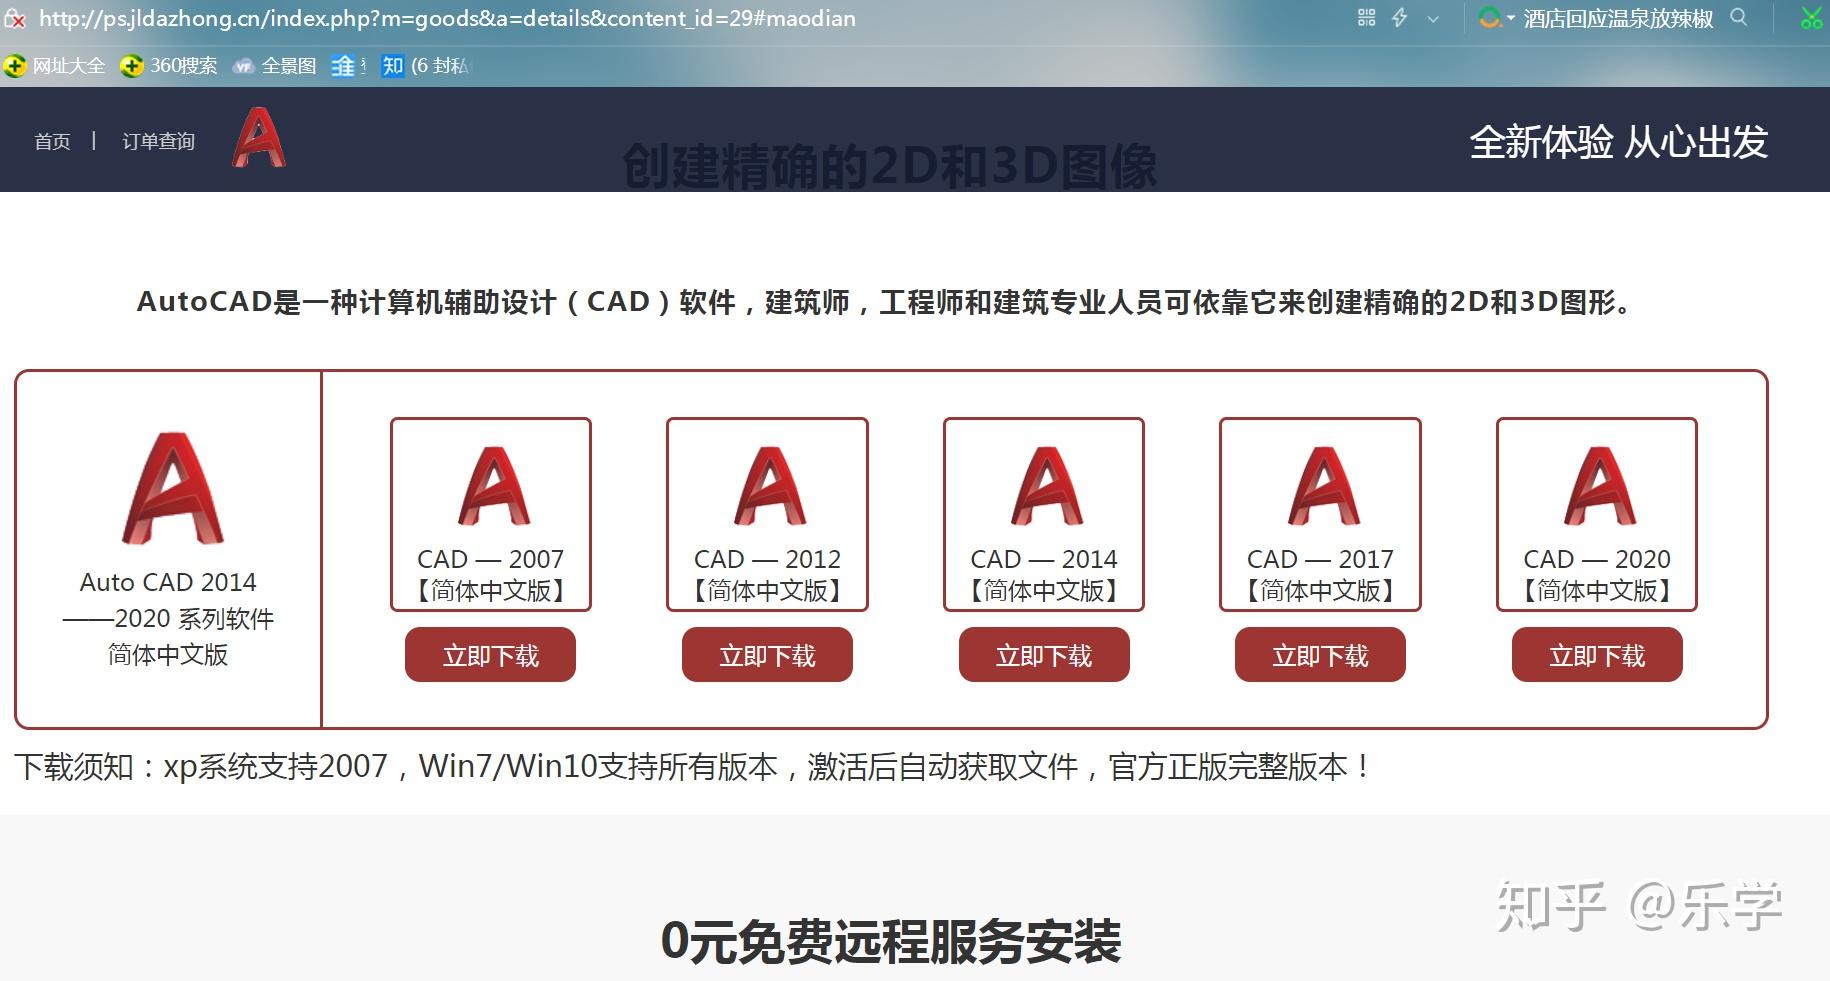Go to 首页 in the site header
This screenshot has height=981, width=1830.
click(52, 141)
